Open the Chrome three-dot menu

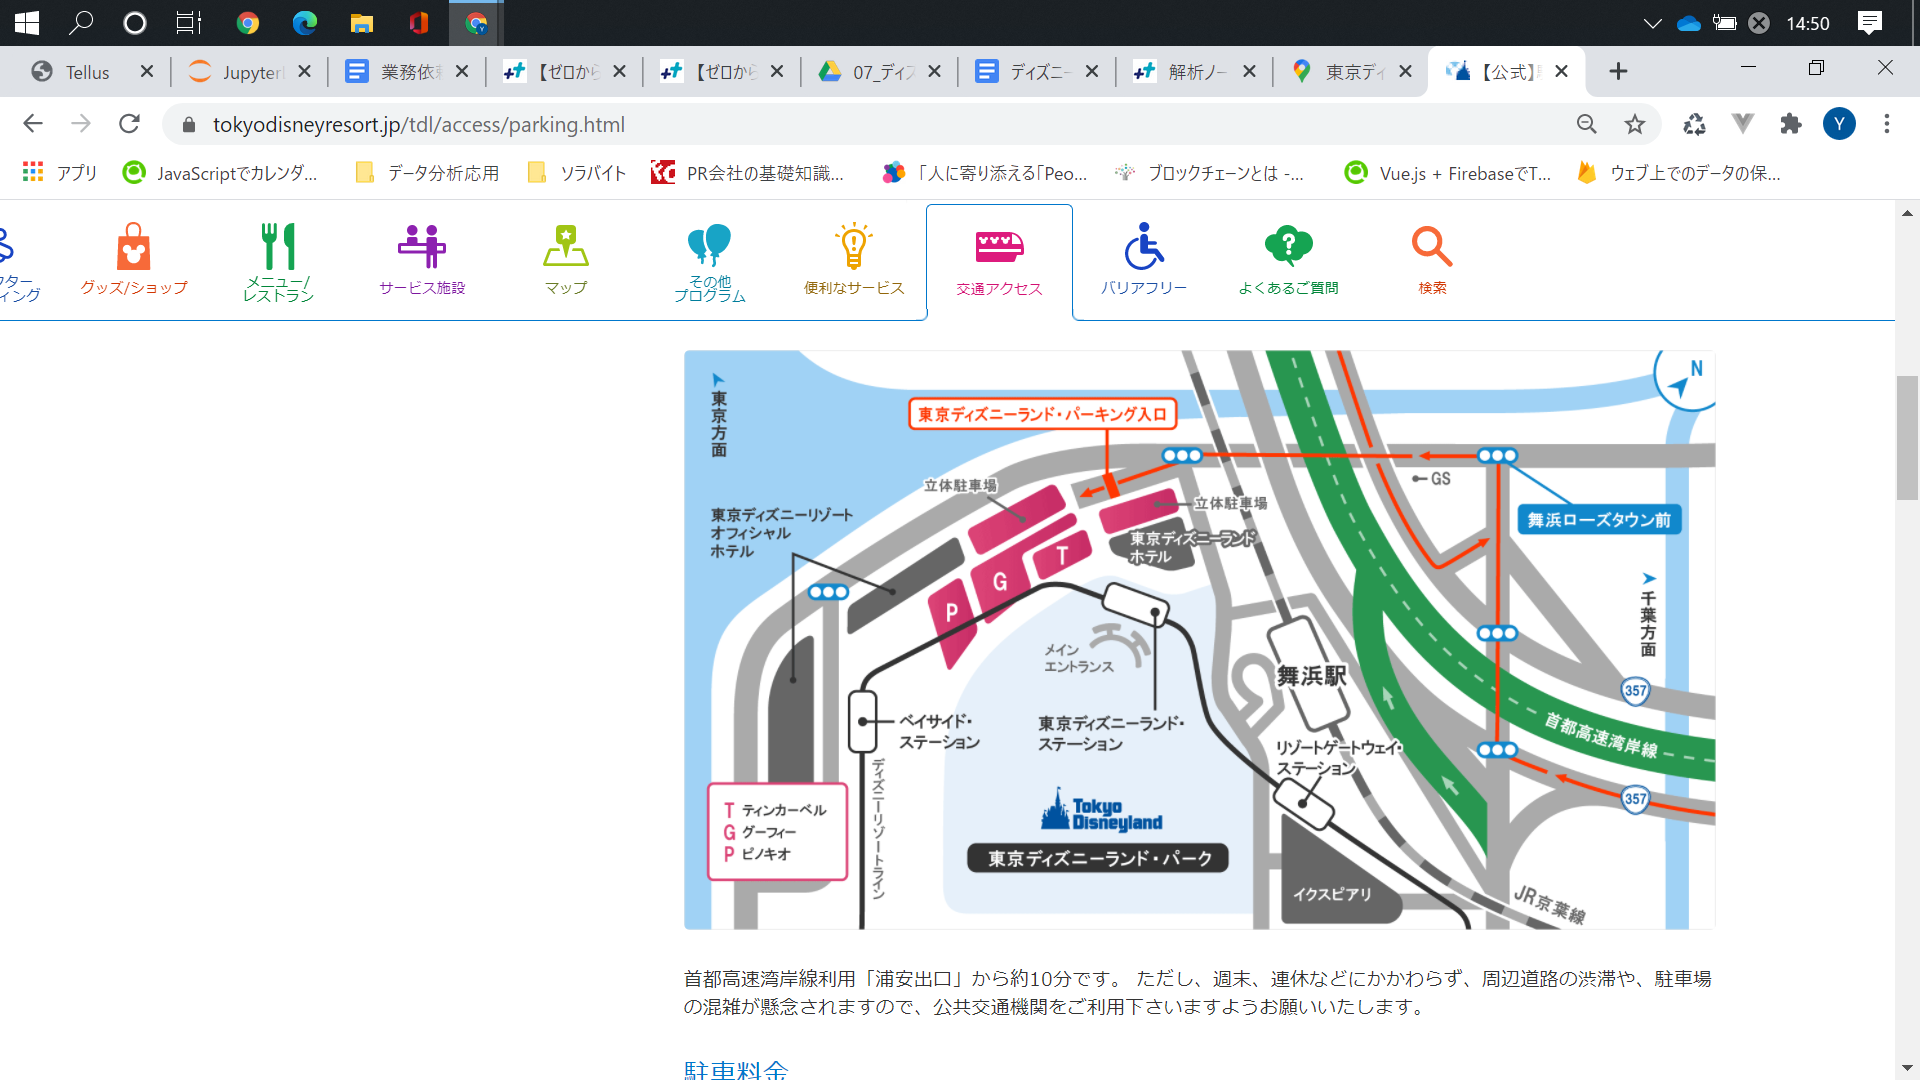tap(1887, 124)
